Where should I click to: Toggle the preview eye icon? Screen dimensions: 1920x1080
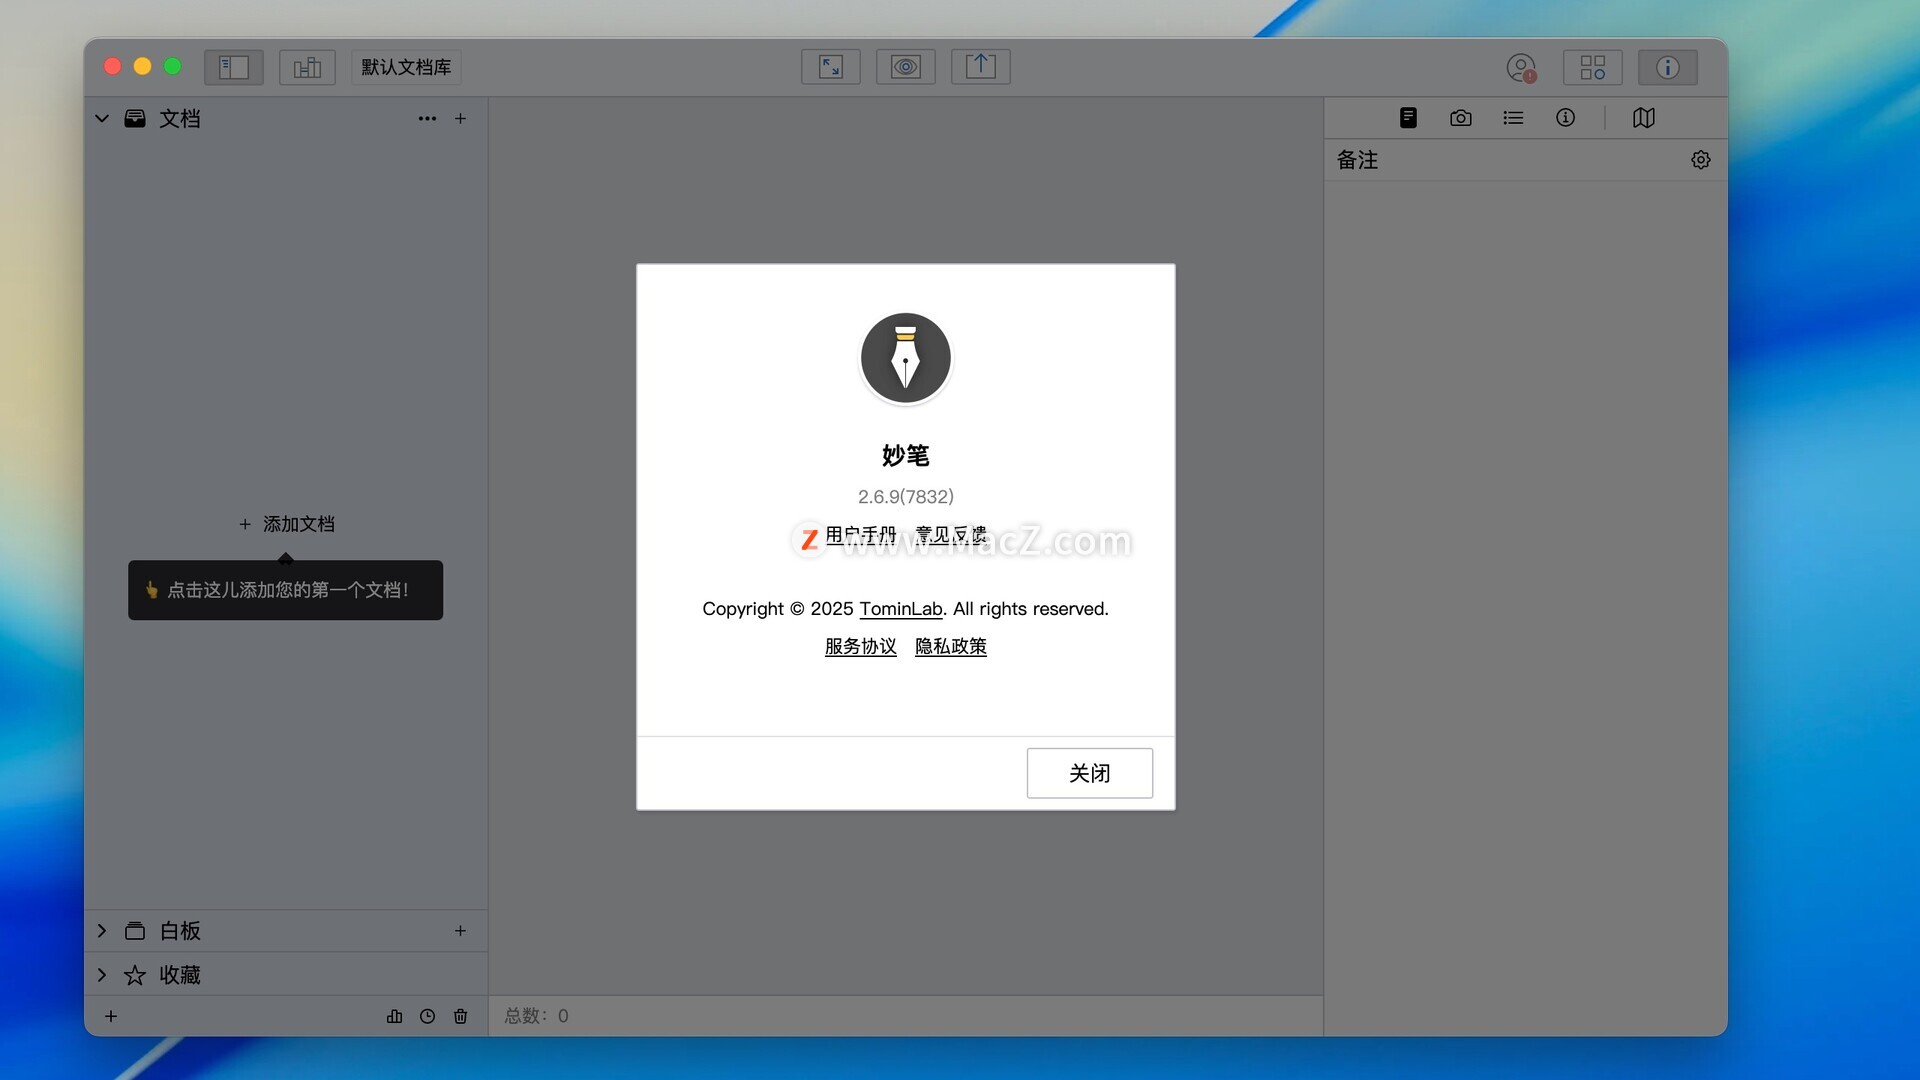click(x=906, y=67)
